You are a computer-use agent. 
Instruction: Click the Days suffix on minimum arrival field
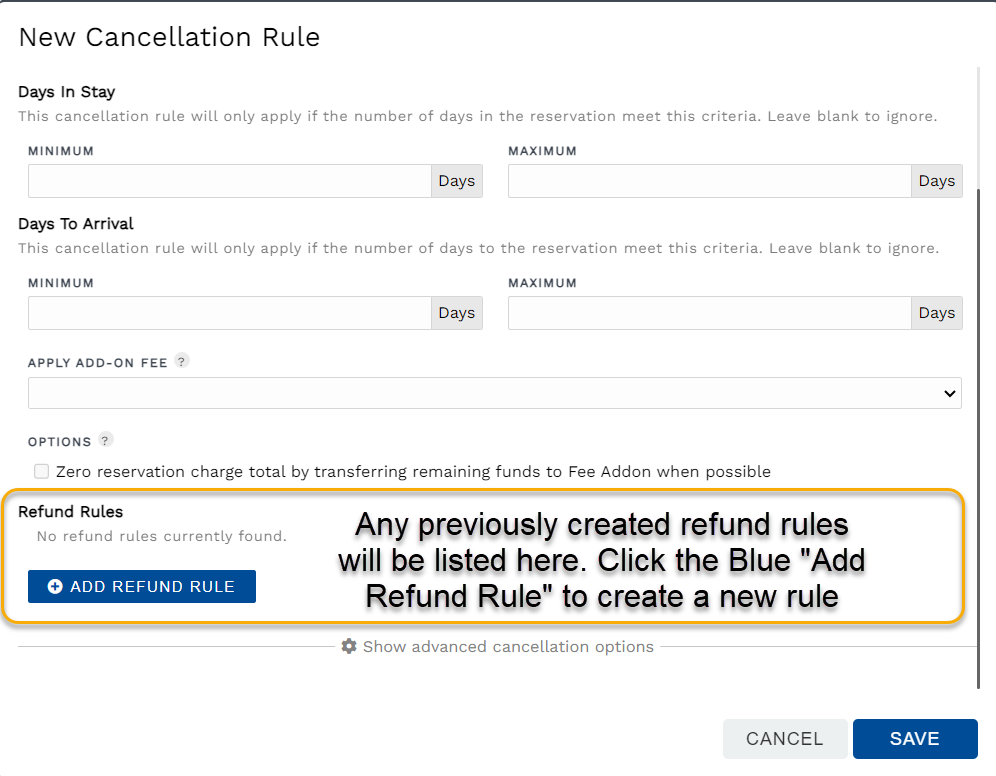456,312
